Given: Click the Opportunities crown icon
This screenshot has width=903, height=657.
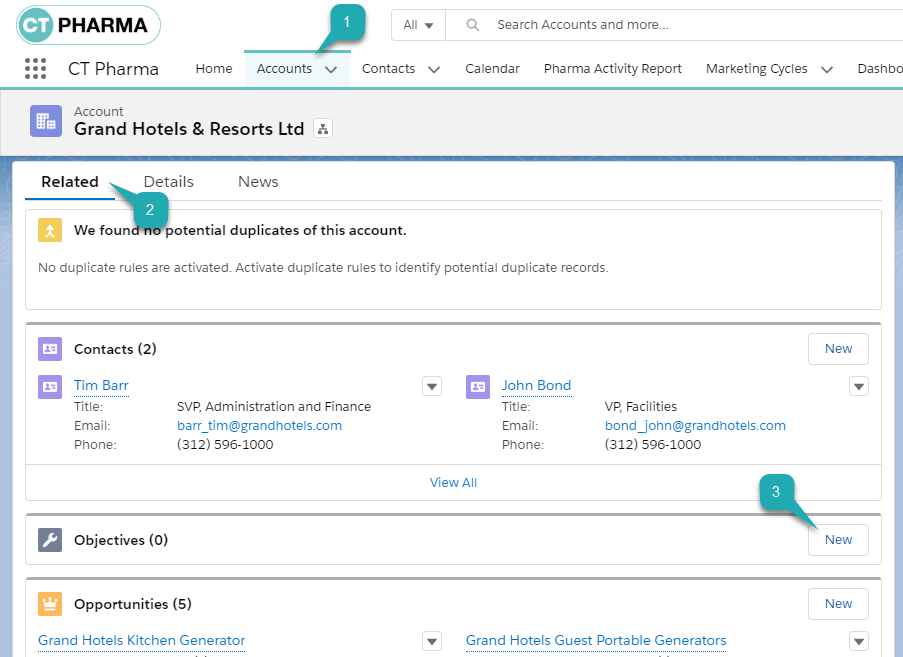Looking at the screenshot, I should (x=50, y=604).
